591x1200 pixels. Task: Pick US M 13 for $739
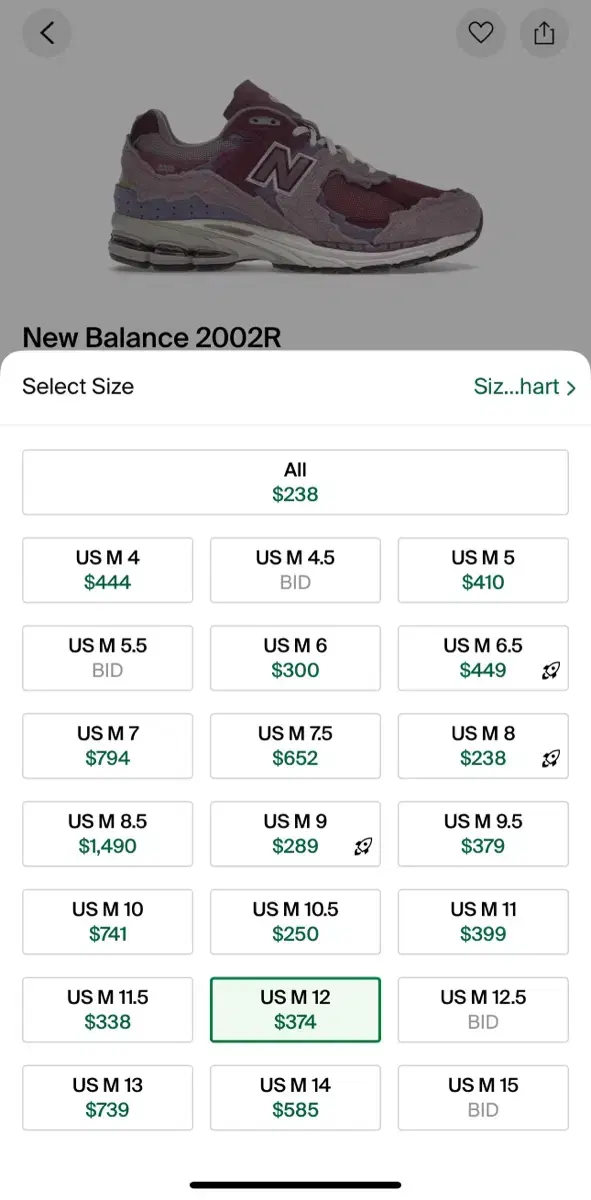coord(107,1098)
